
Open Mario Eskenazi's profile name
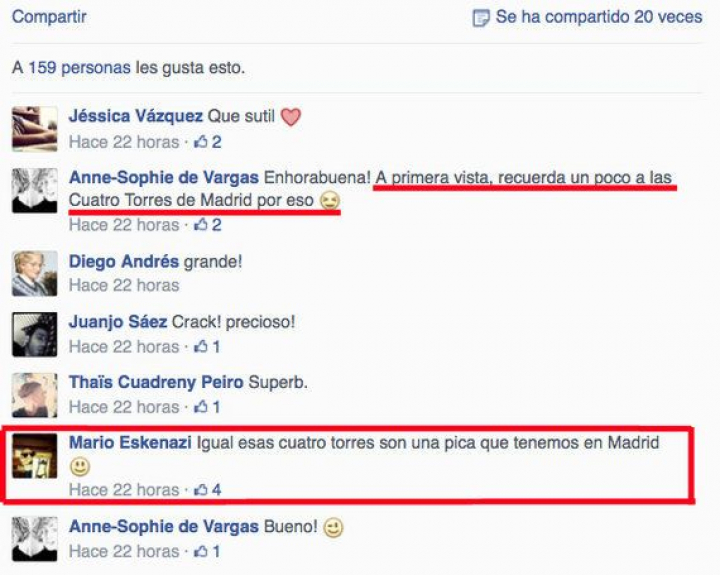pos(130,443)
